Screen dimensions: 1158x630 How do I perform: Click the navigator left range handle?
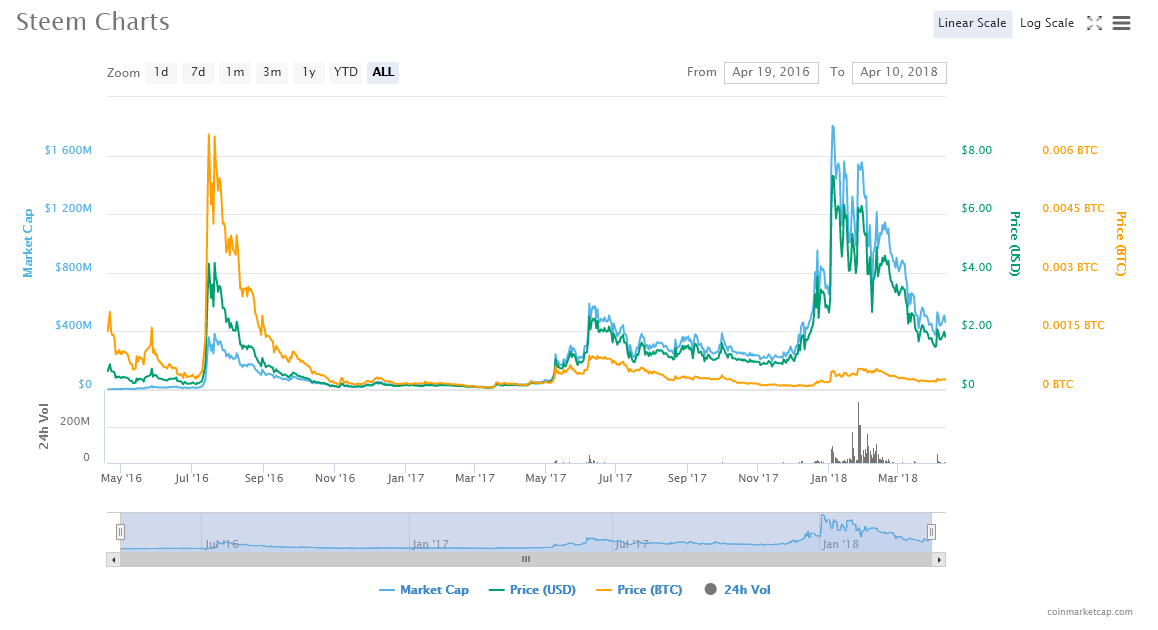[x=120, y=532]
